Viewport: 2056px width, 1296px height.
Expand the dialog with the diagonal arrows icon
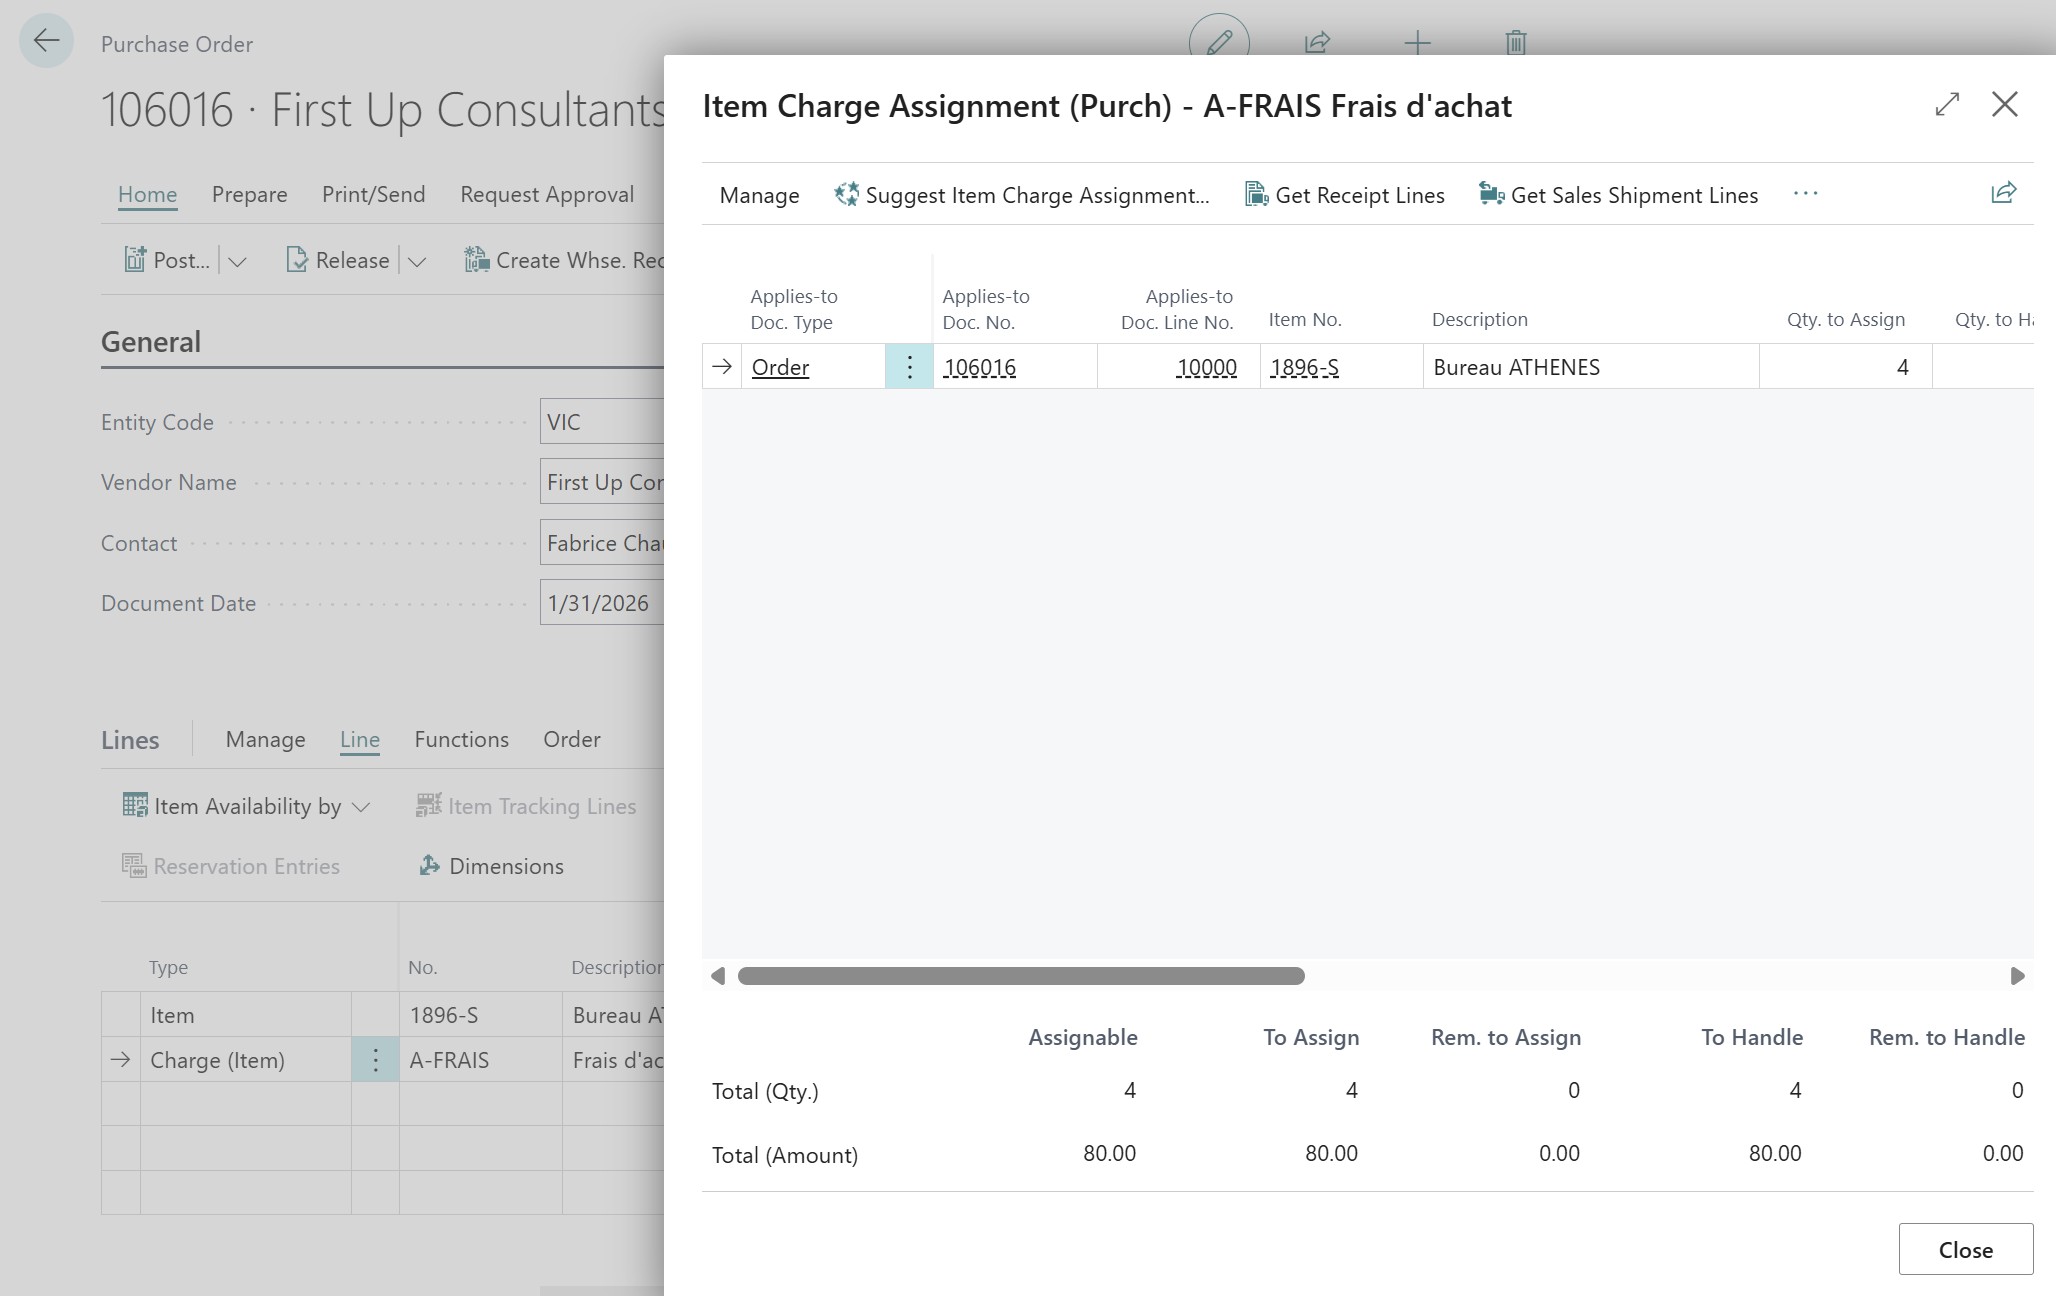[x=1946, y=104]
